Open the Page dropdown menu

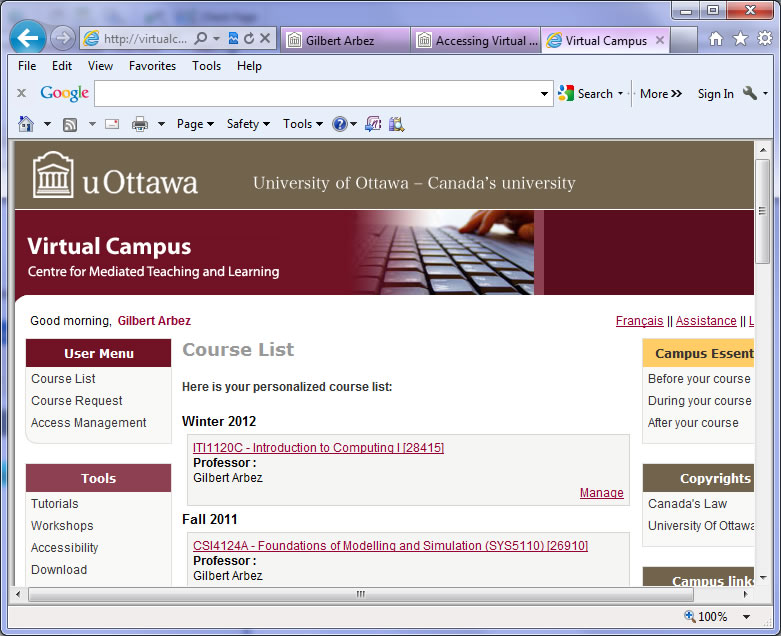click(195, 124)
